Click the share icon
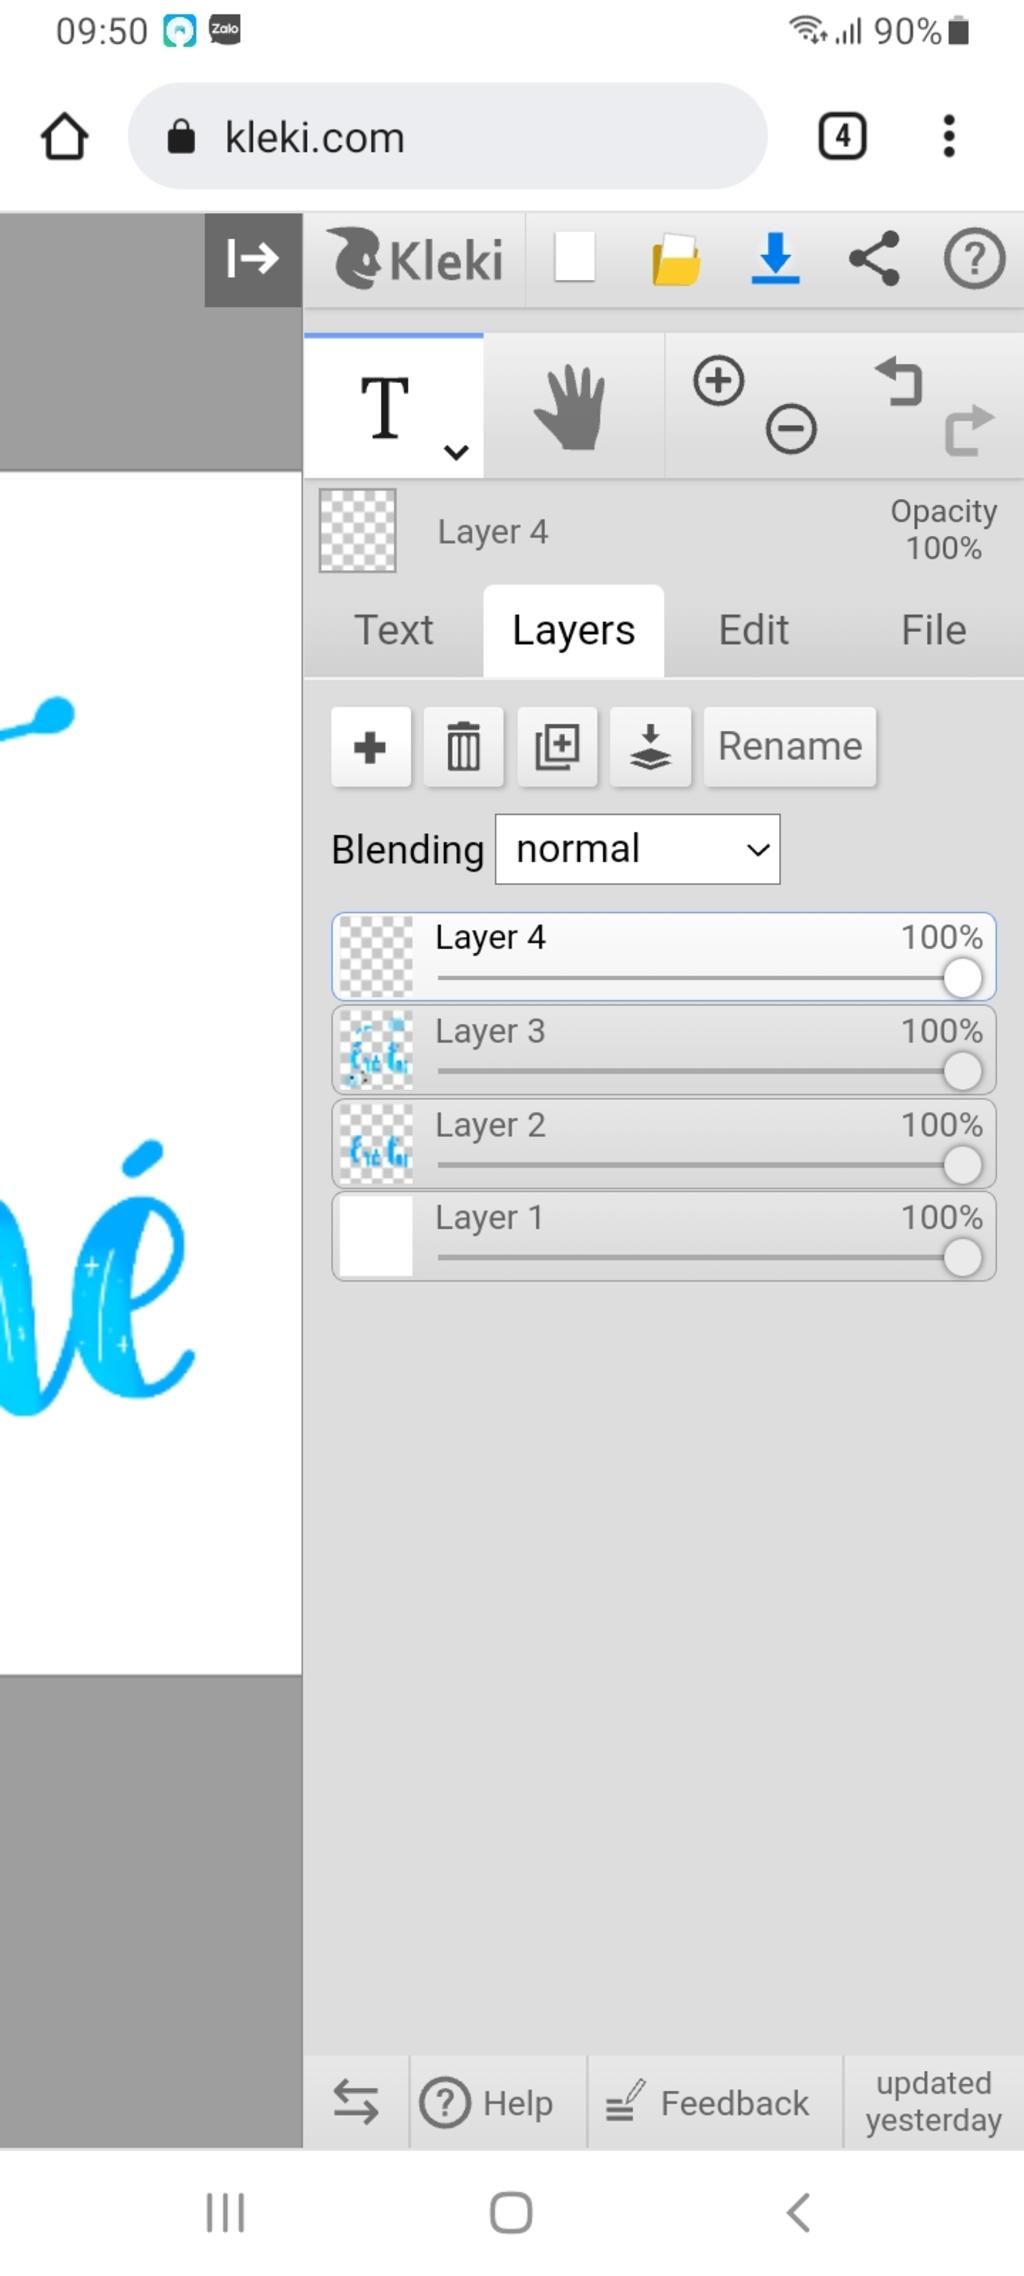Viewport: 1024px width, 2276px height. coord(875,259)
